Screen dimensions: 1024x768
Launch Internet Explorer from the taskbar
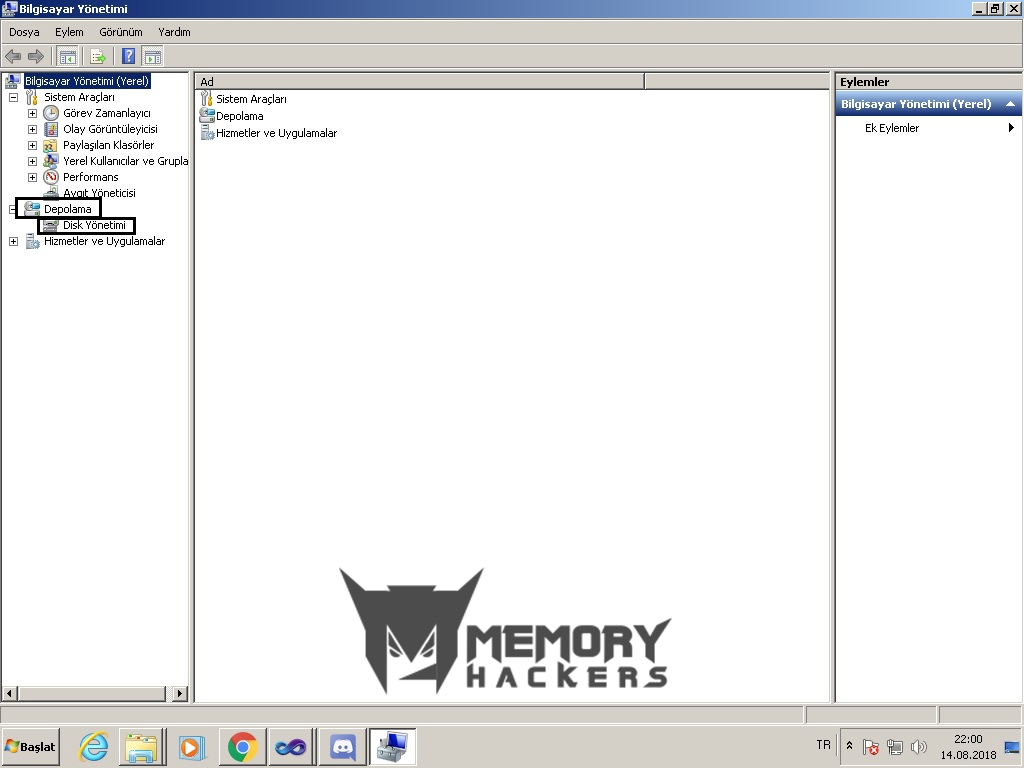(93, 746)
